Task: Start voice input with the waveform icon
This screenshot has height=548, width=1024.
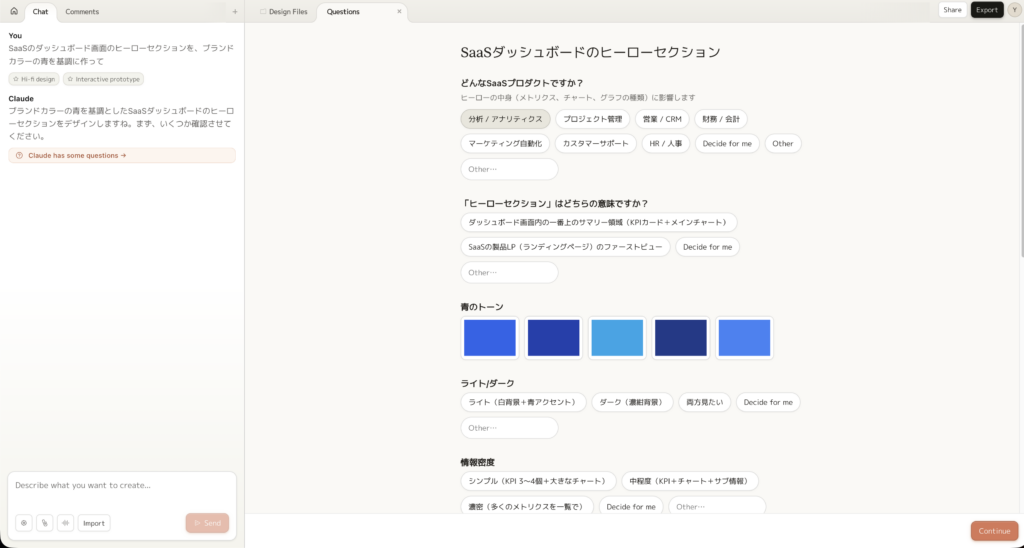Action: click(65, 523)
